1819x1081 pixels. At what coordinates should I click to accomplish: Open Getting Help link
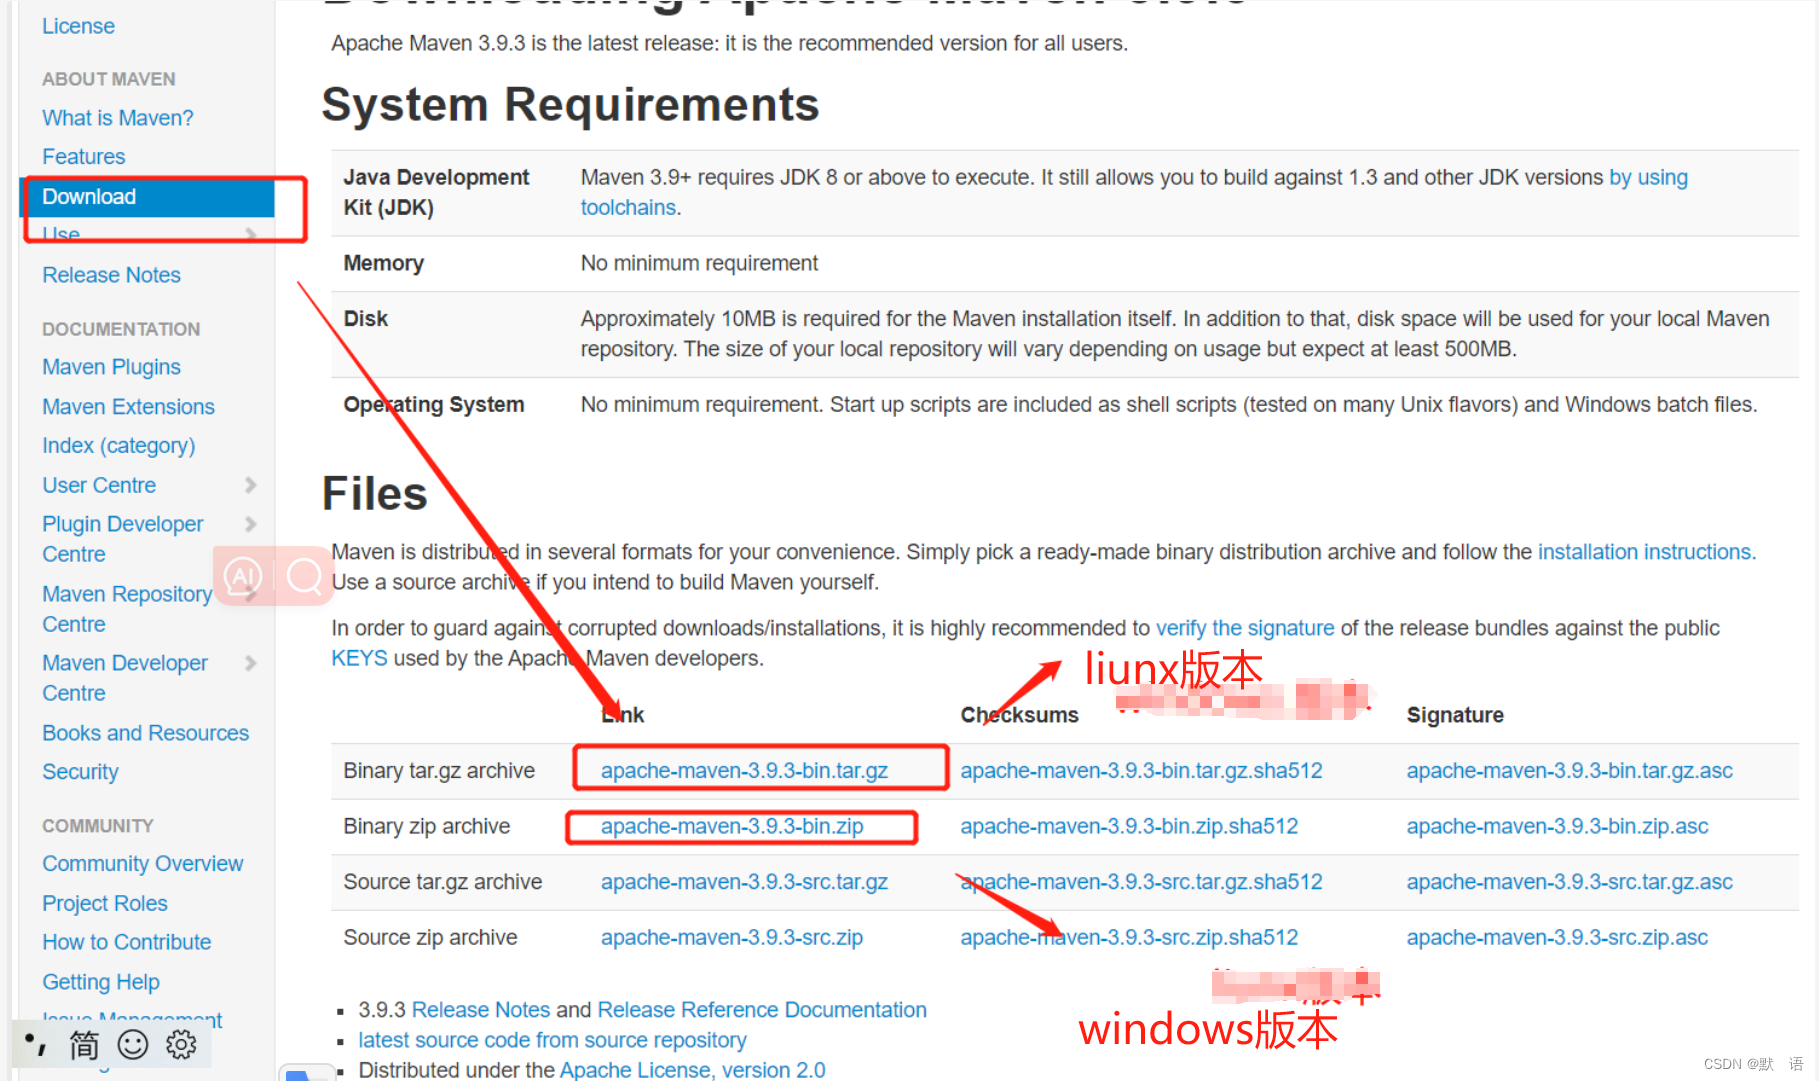pyautogui.click(x=101, y=982)
